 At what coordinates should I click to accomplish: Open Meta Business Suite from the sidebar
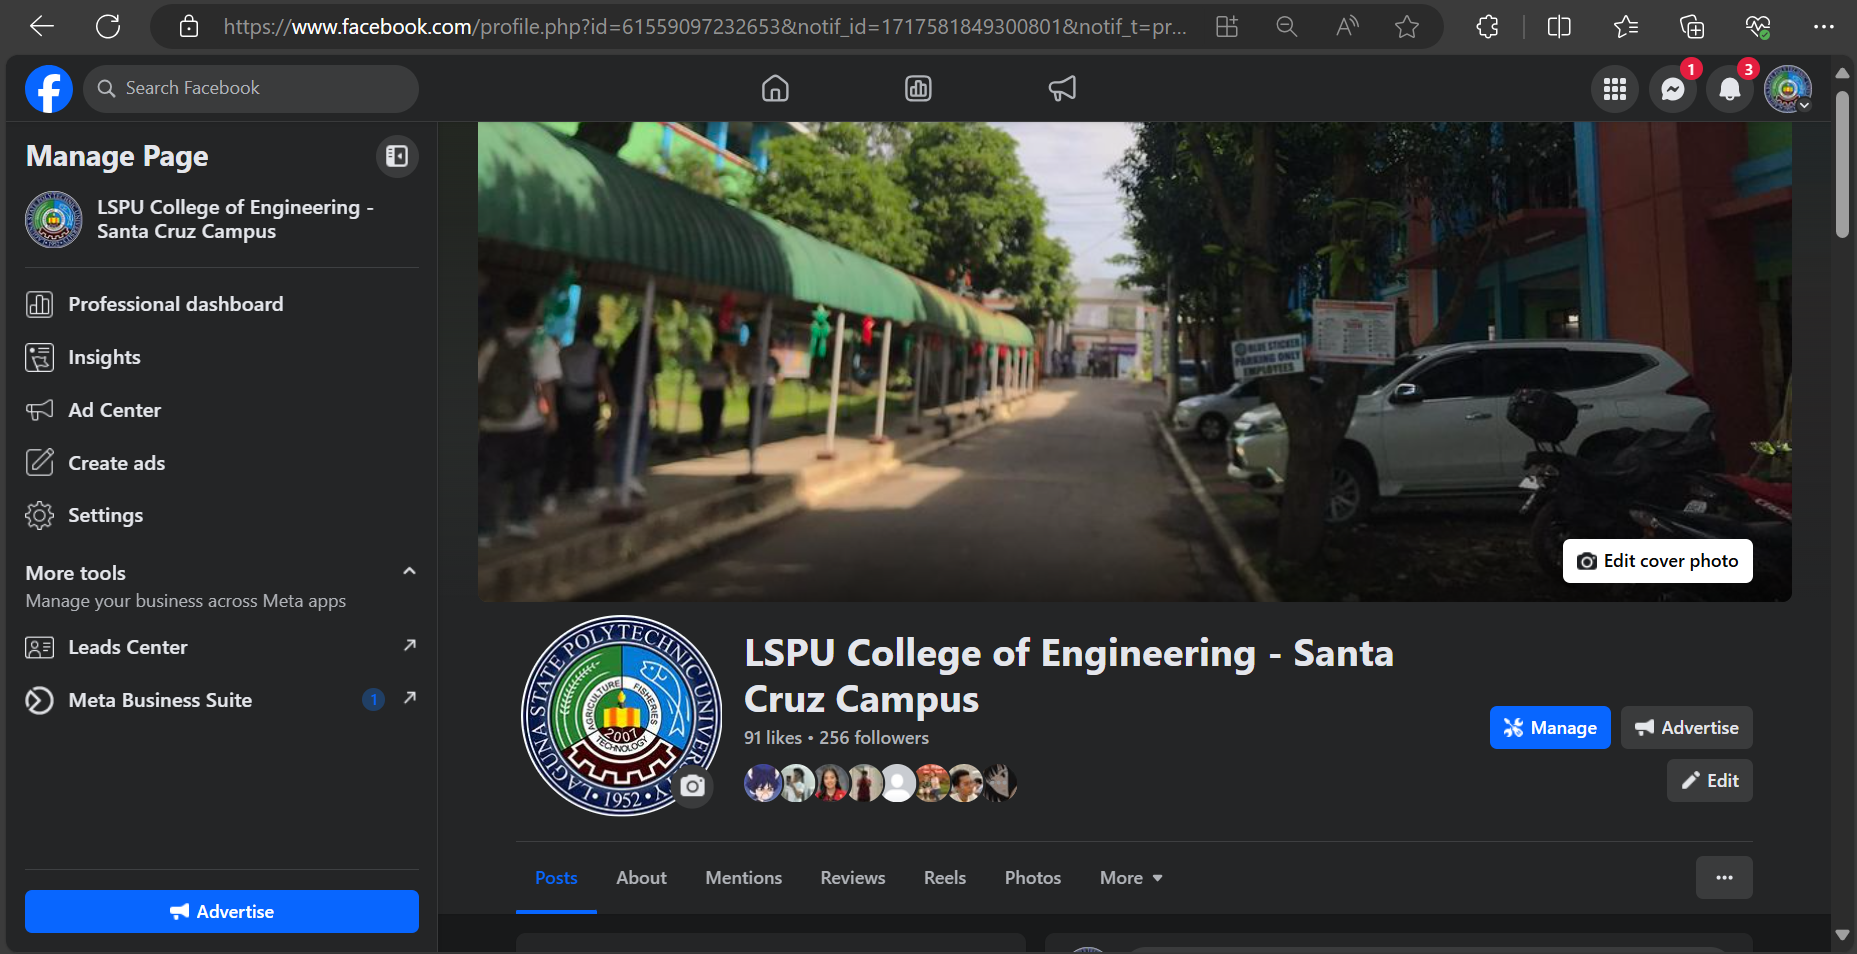pos(159,700)
